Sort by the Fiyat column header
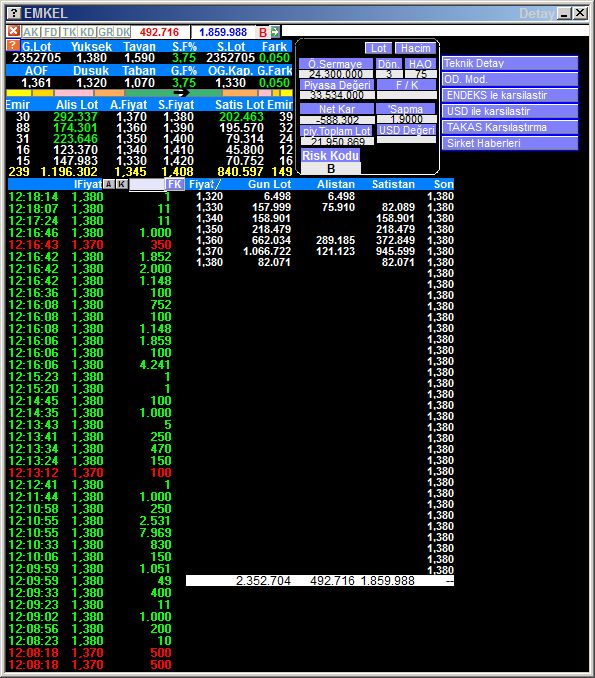Screen dimensions: 595x678 [205, 184]
